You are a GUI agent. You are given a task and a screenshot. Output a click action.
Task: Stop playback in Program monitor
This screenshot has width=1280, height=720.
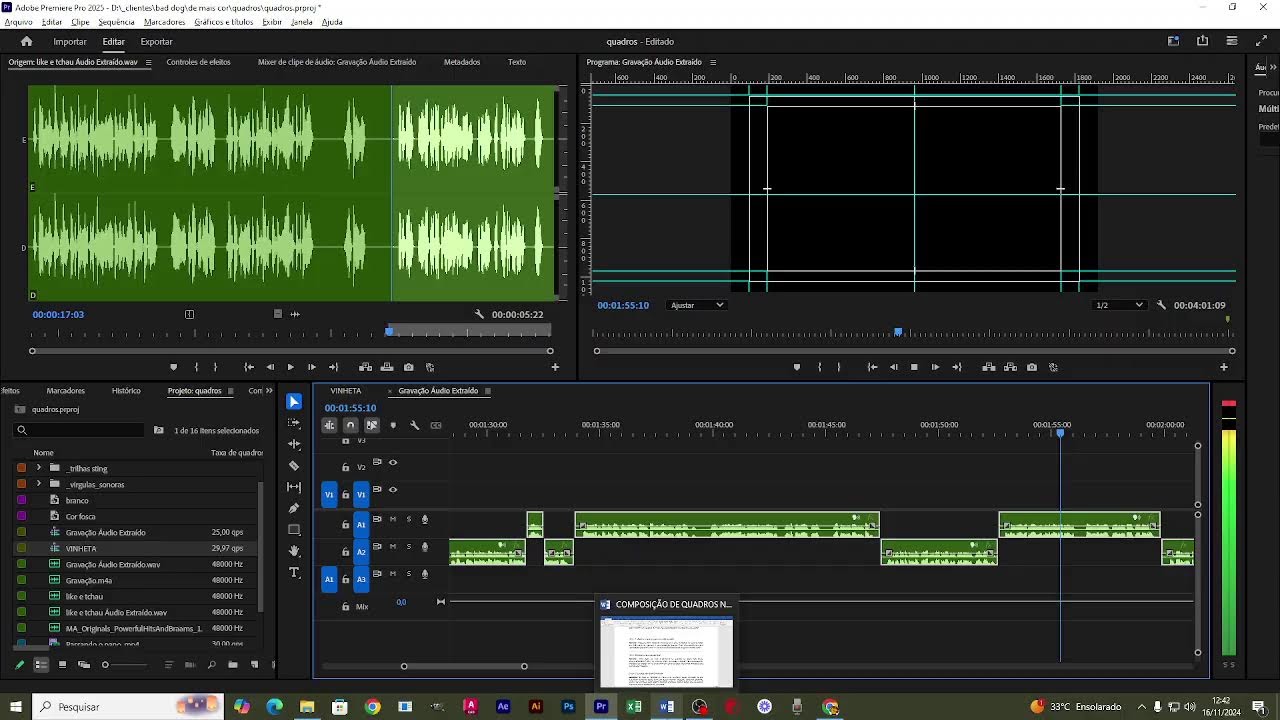point(914,367)
